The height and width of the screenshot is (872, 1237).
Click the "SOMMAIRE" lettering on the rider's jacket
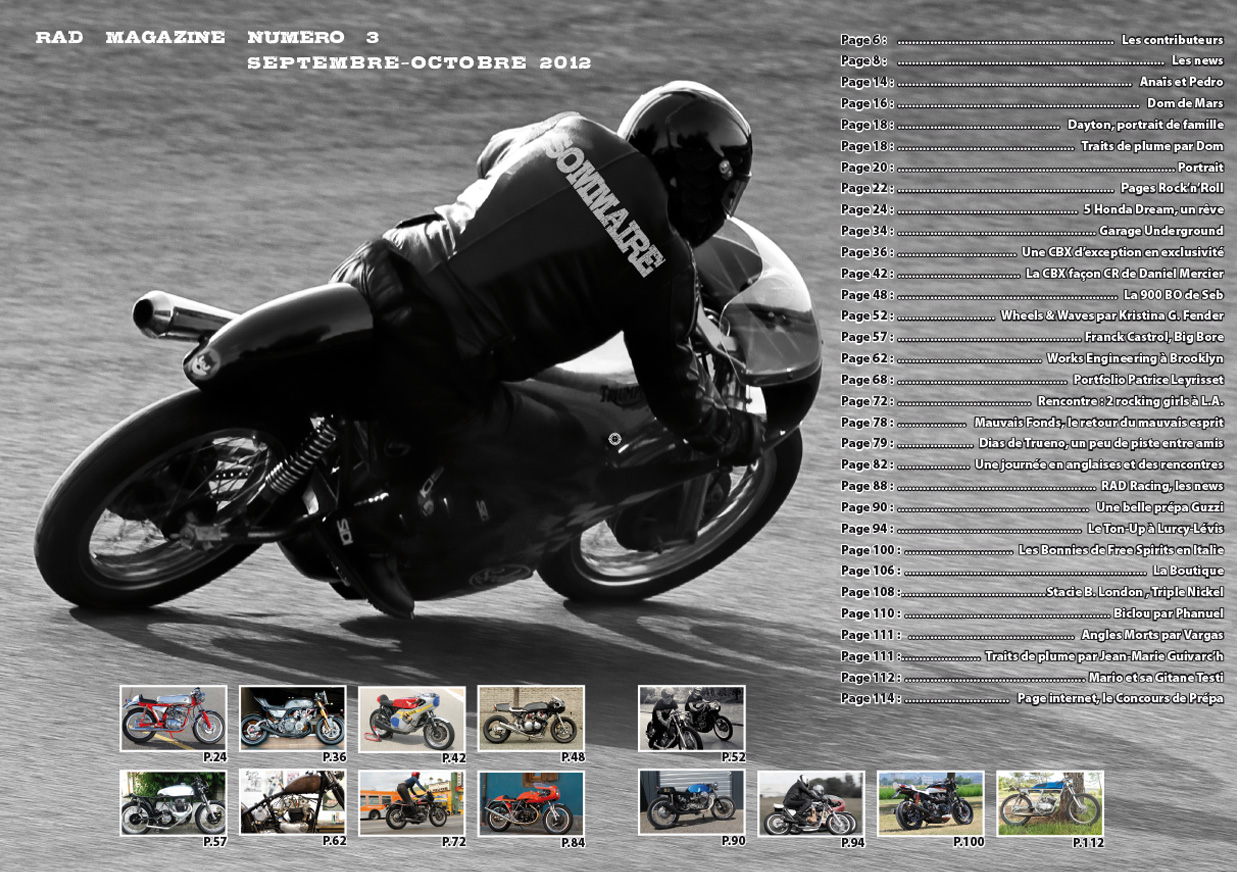606,206
